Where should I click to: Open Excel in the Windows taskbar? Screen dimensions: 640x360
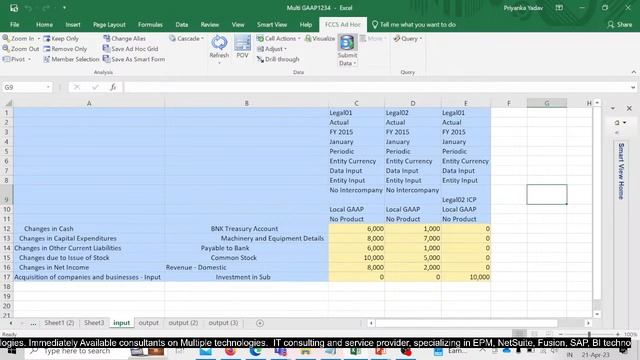point(356,351)
